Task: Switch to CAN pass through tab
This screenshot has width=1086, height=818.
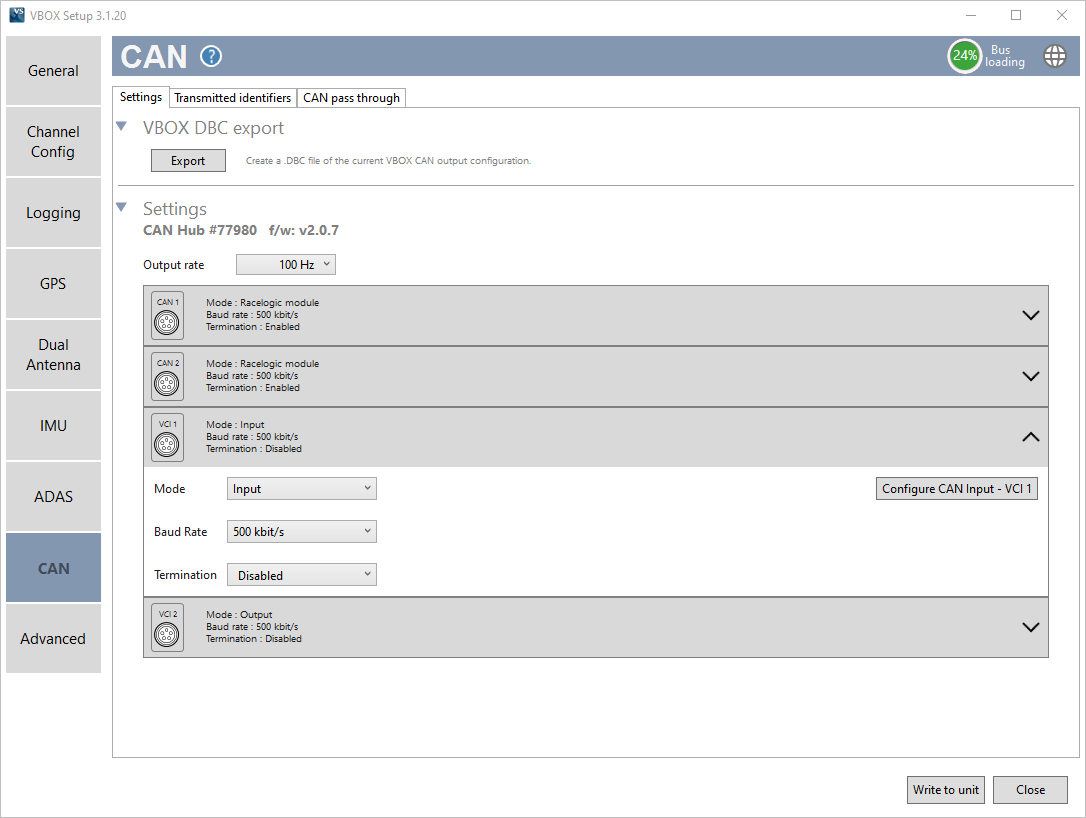Action: pos(351,98)
